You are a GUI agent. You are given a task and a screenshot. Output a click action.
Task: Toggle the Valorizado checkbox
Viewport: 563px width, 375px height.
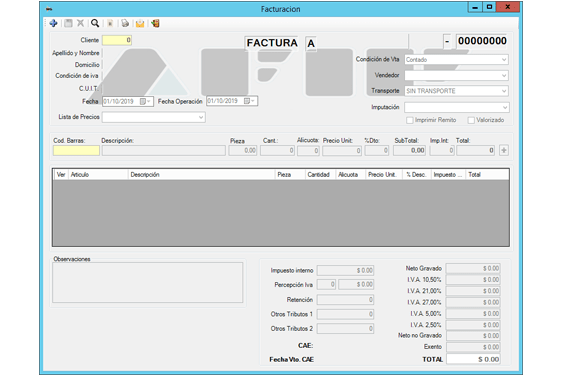(471, 120)
